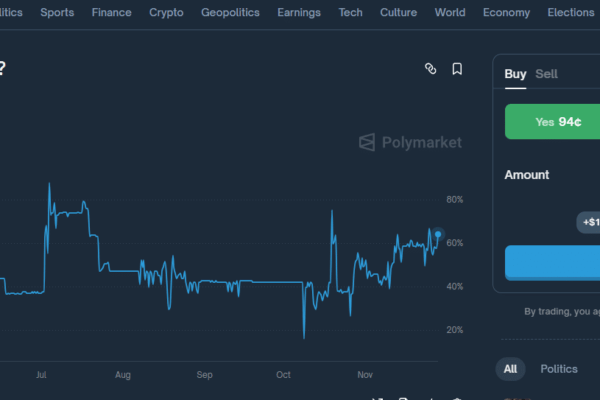Click the Polymarket logo watermark
600x400 pixels.
[x=410, y=142]
